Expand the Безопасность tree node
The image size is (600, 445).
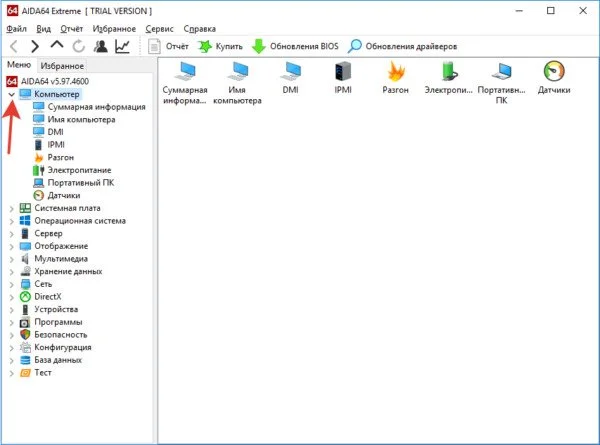pos(11,335)
